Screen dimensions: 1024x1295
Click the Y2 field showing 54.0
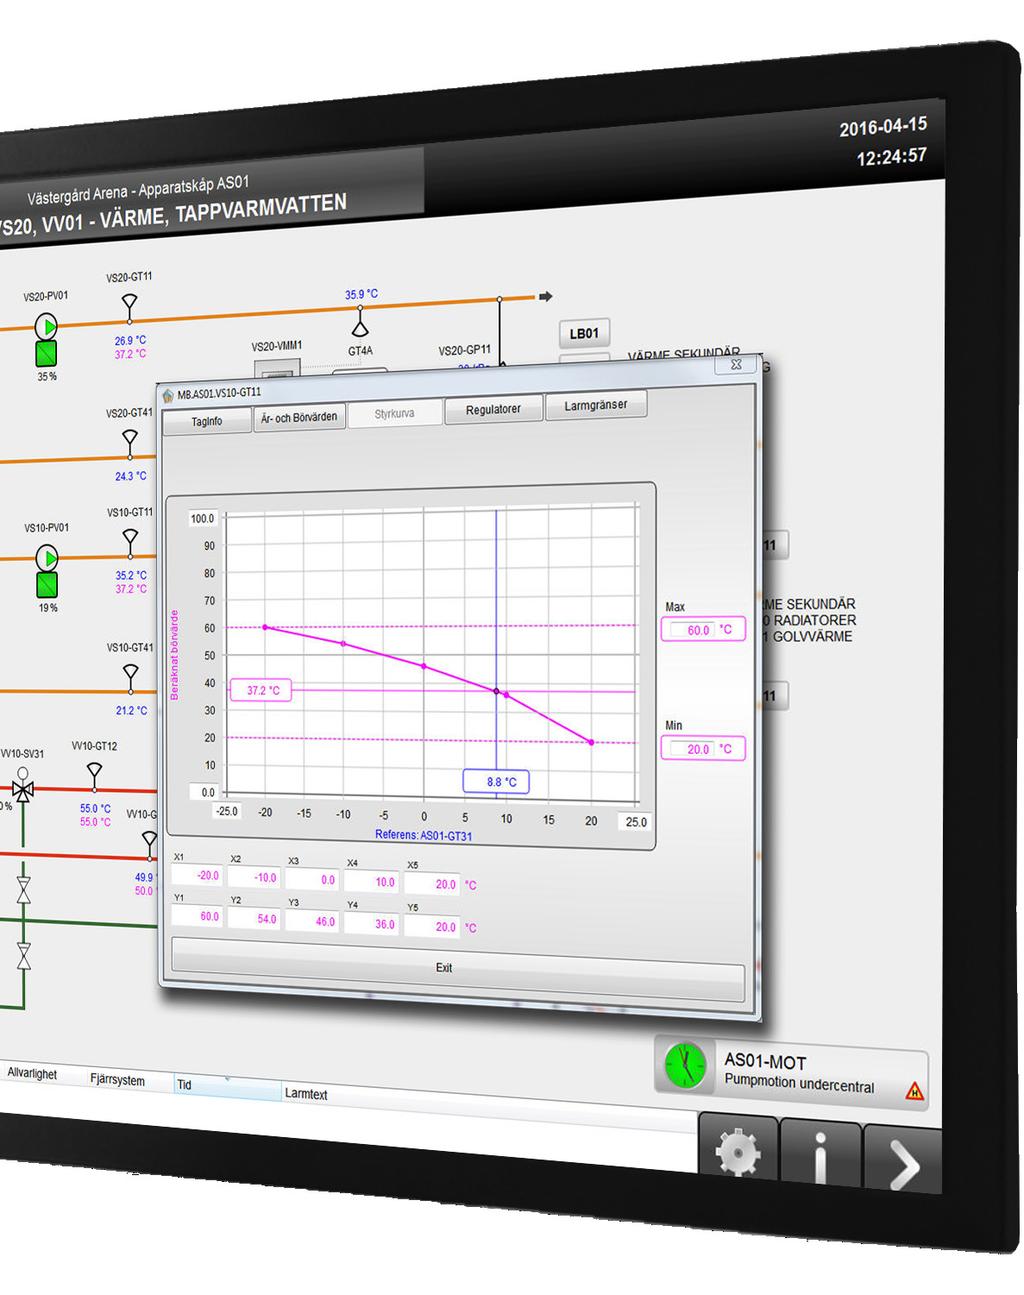click(x=254, y=919)
